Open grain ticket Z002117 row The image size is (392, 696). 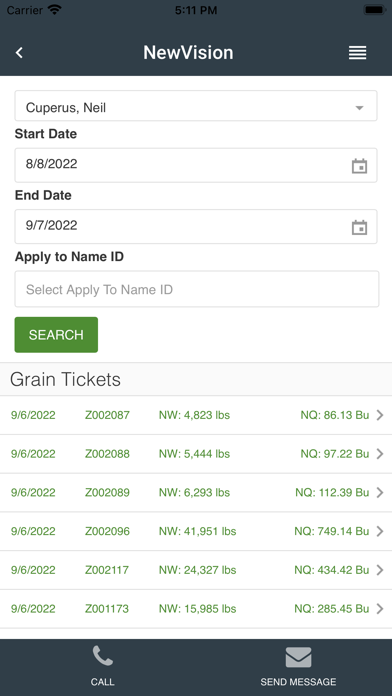(x=196, y=570)
